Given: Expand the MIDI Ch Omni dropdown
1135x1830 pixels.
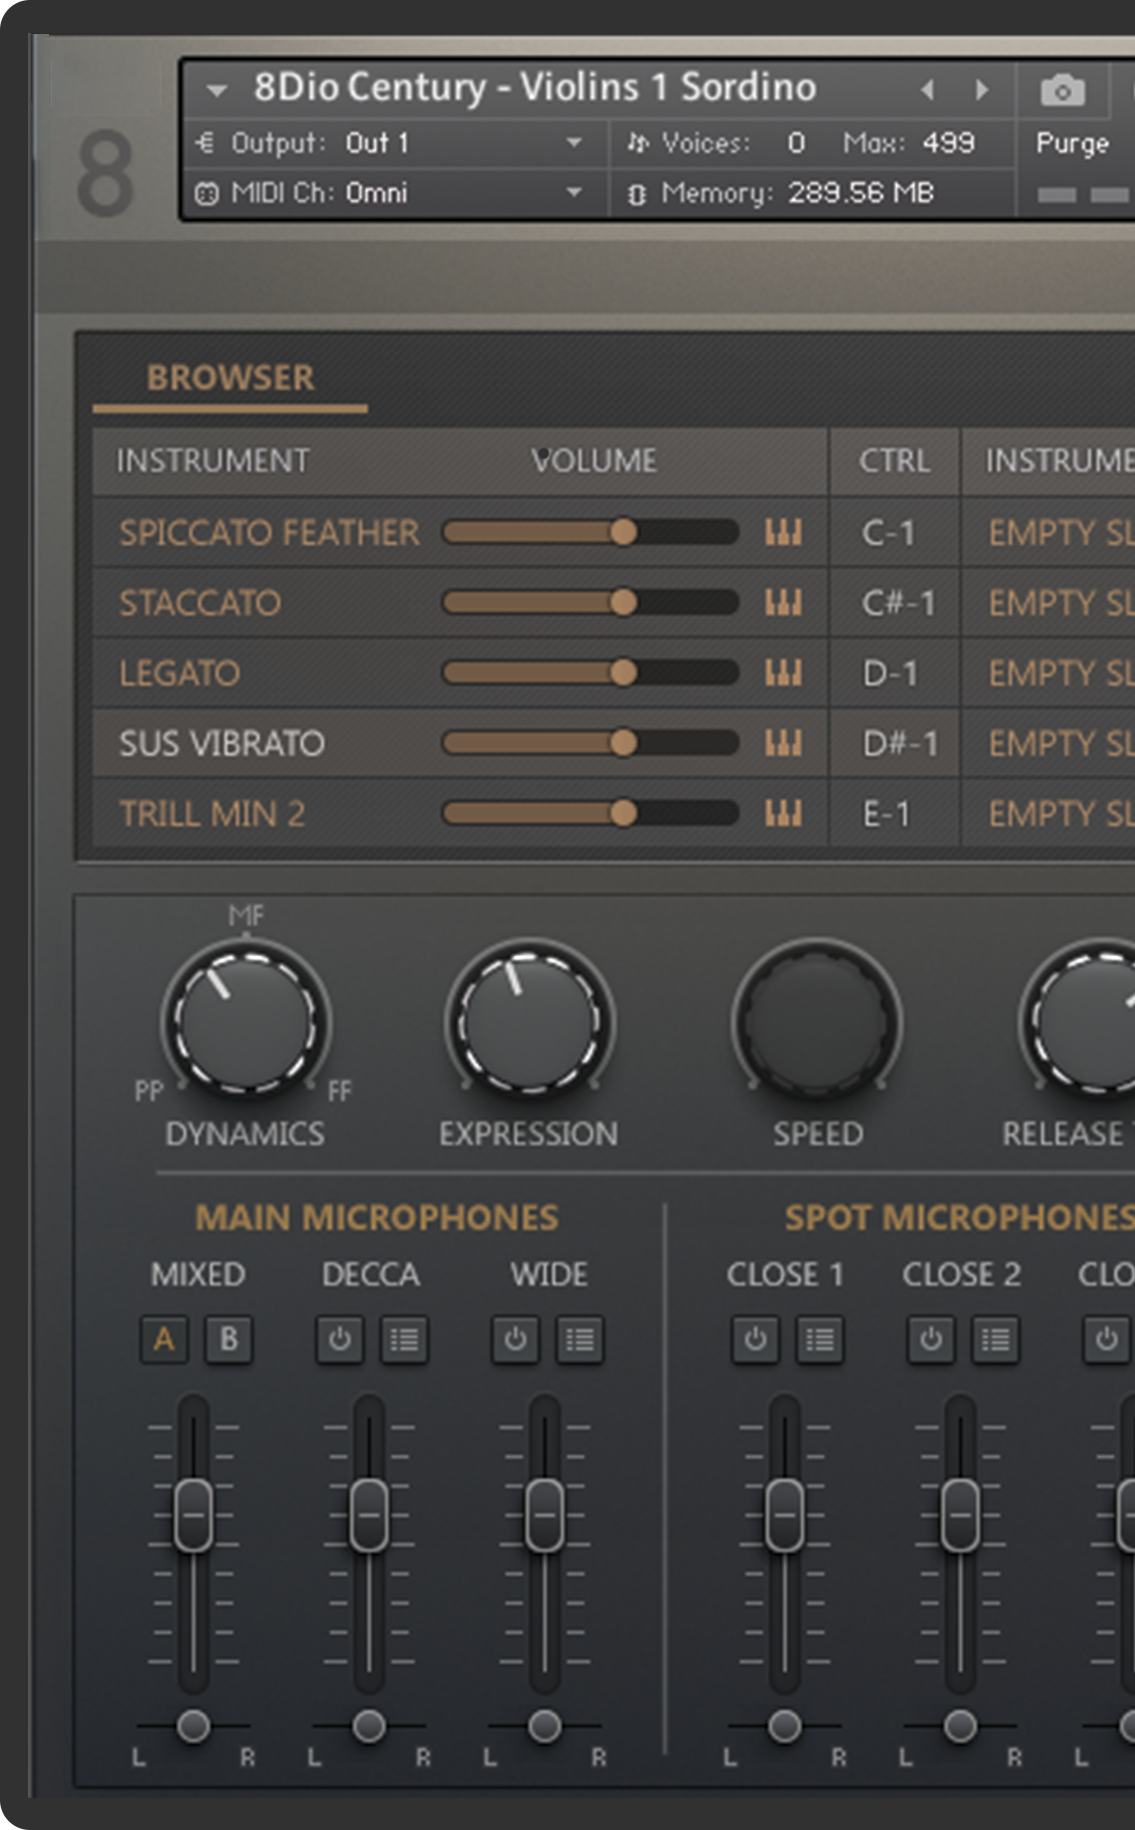Looking at the screenshot, I should 574,192.
